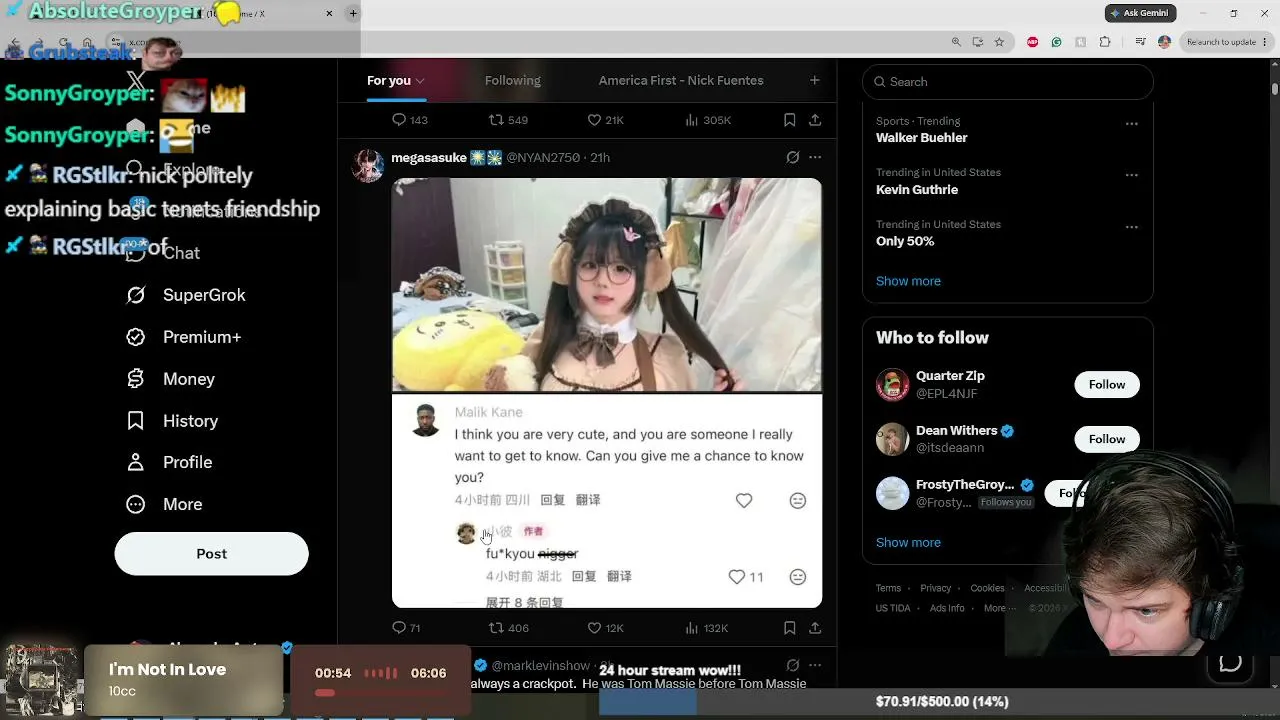Close the current browser tab
The height and width of the screenshot is (720, 1280).
tap(329, 13)
